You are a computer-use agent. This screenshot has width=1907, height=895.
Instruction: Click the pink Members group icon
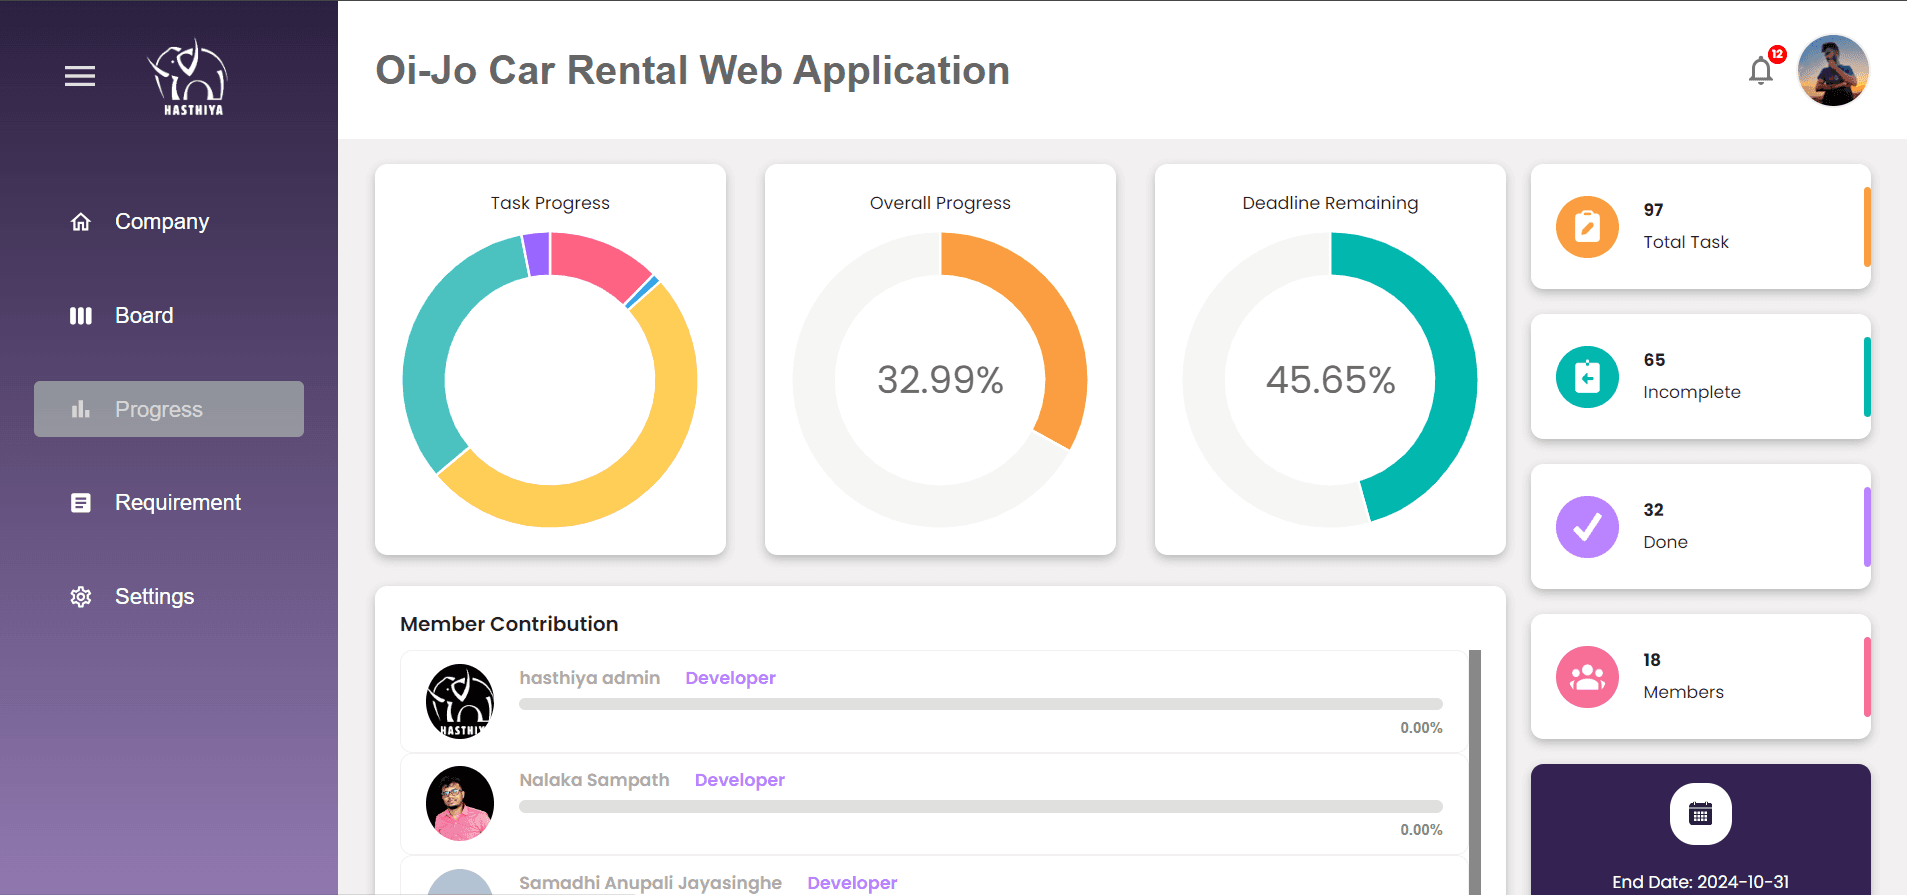pos(1586,677)
